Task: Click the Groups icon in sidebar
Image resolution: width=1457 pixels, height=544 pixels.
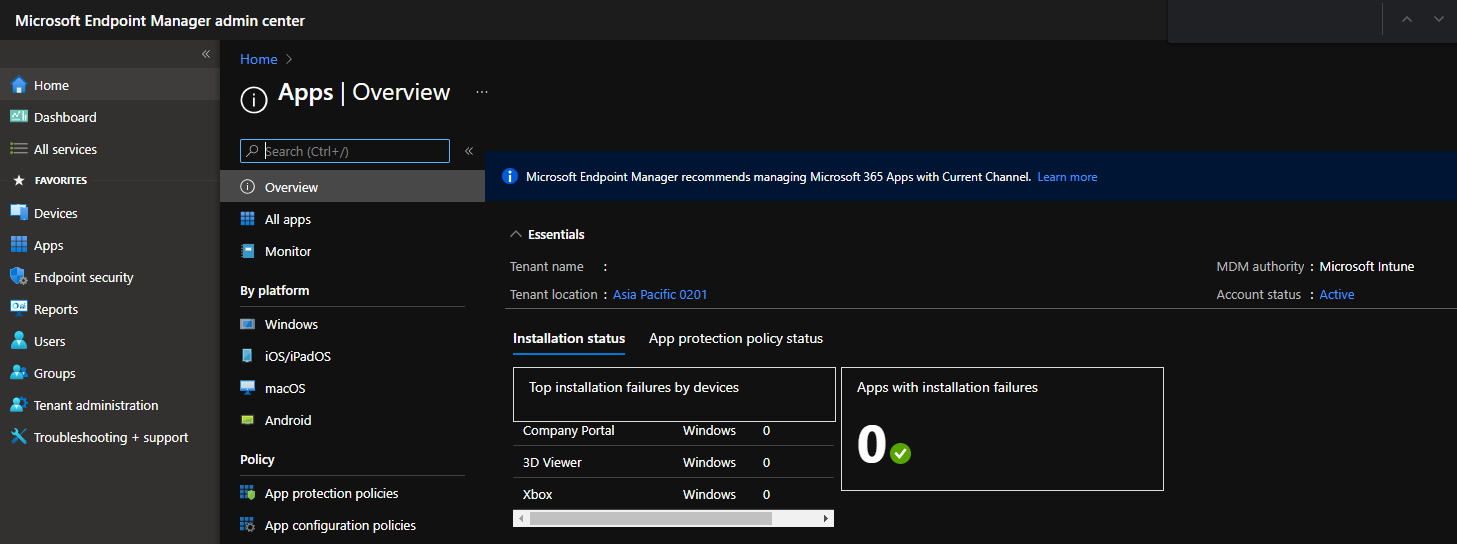Action: pyautogui.click(x=18, y=373)
